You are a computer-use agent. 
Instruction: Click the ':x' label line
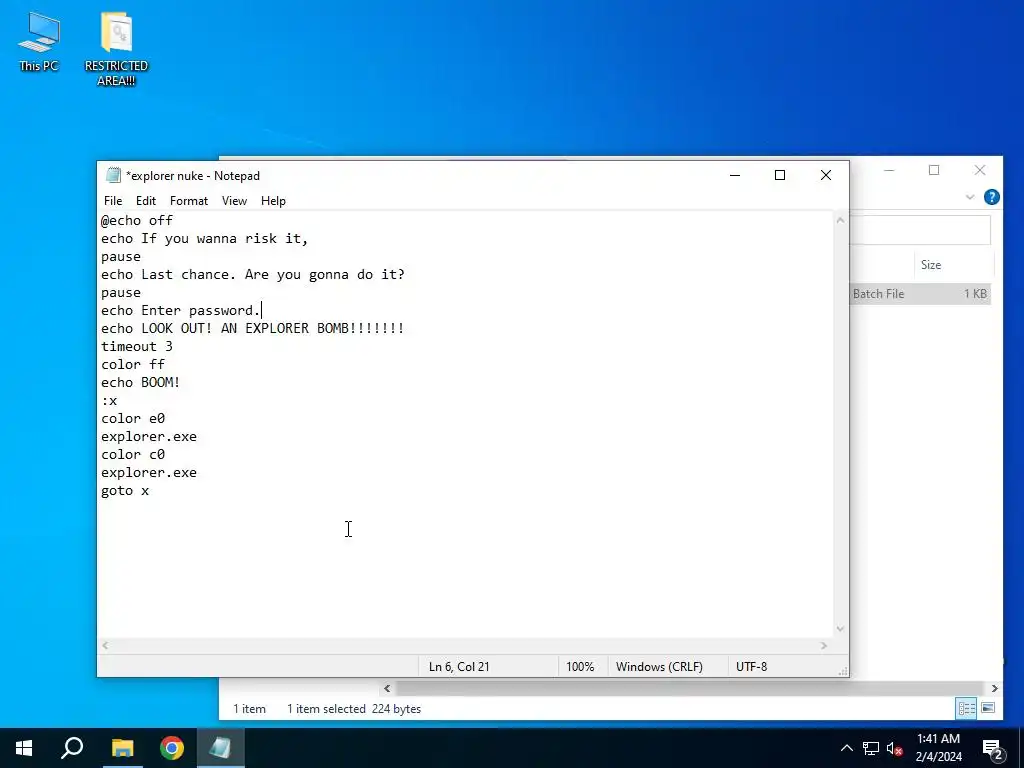click(x=109, y=401)
